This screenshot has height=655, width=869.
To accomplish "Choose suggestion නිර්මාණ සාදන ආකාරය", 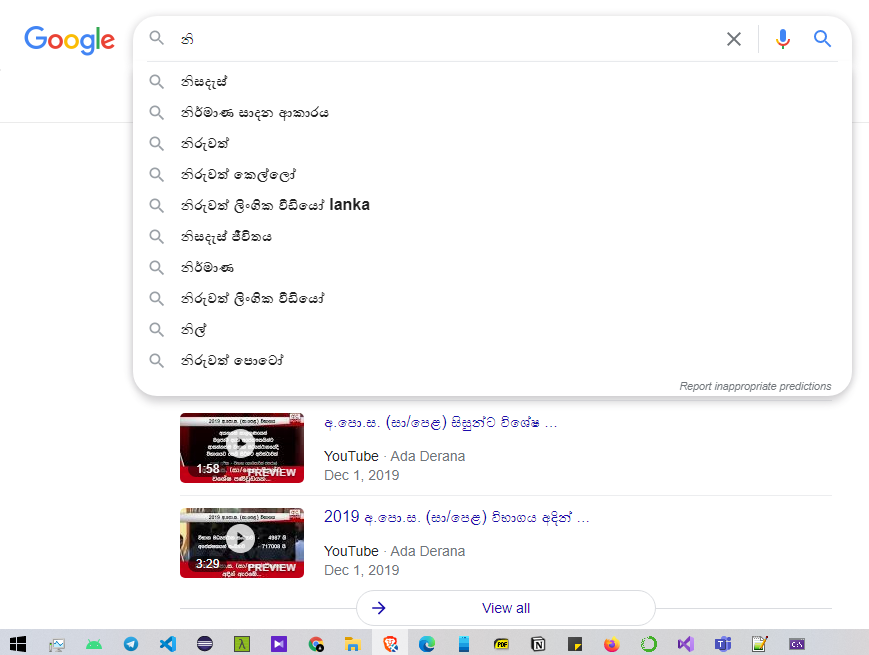I will [x=254, y=113].
